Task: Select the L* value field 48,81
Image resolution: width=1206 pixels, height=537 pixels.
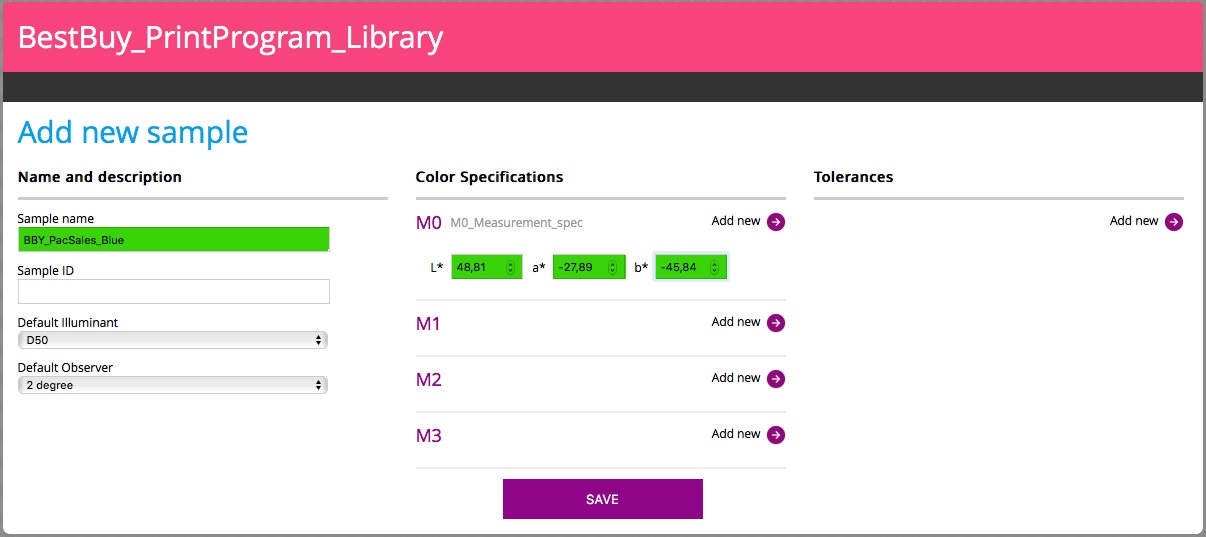Action: pyautogui.click(x=487, y=267)
